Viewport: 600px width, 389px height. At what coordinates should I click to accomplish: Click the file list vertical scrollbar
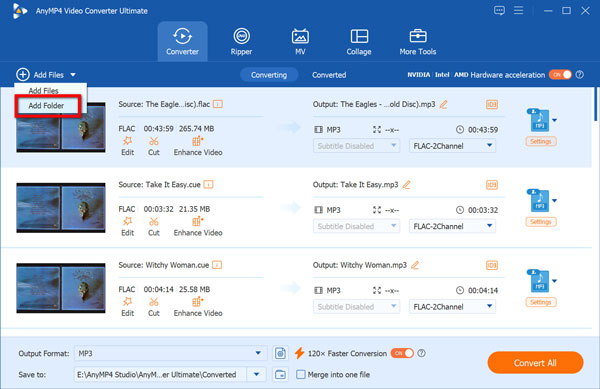pyautogui.click(x=595, y=104)
